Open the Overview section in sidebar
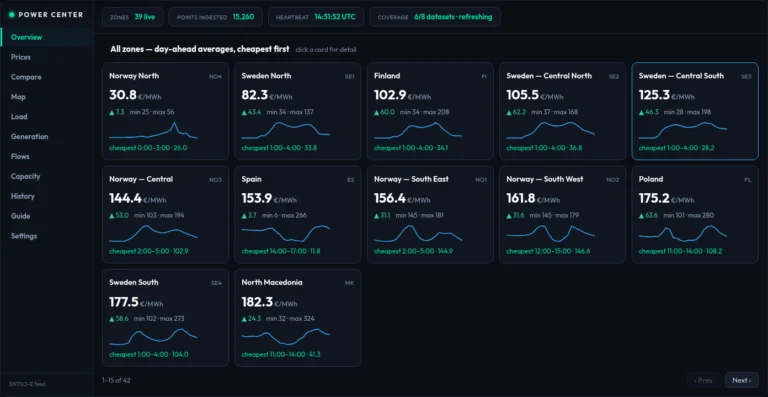 (x=47, y=37)
